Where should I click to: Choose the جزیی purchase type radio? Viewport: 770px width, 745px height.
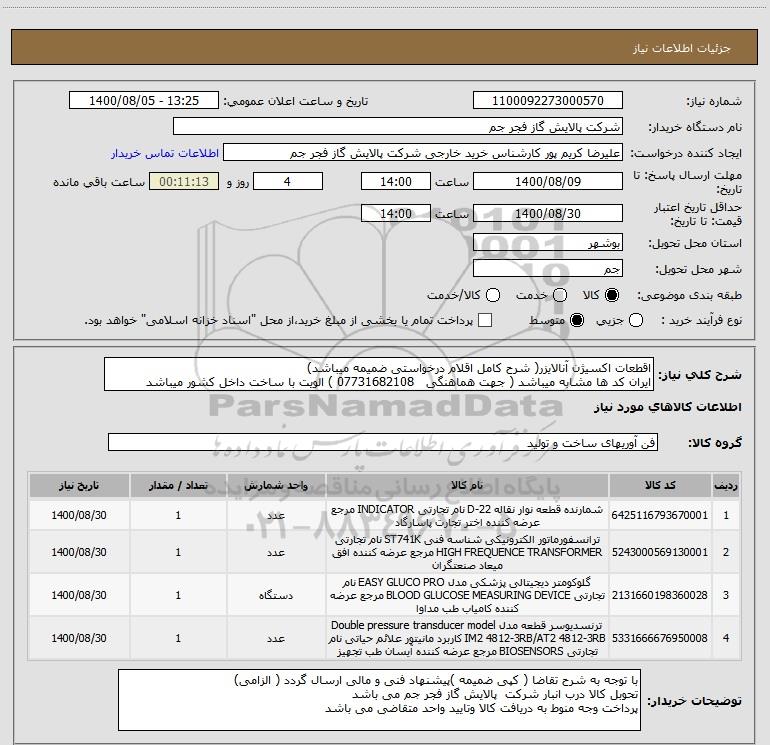click(636, 321)
